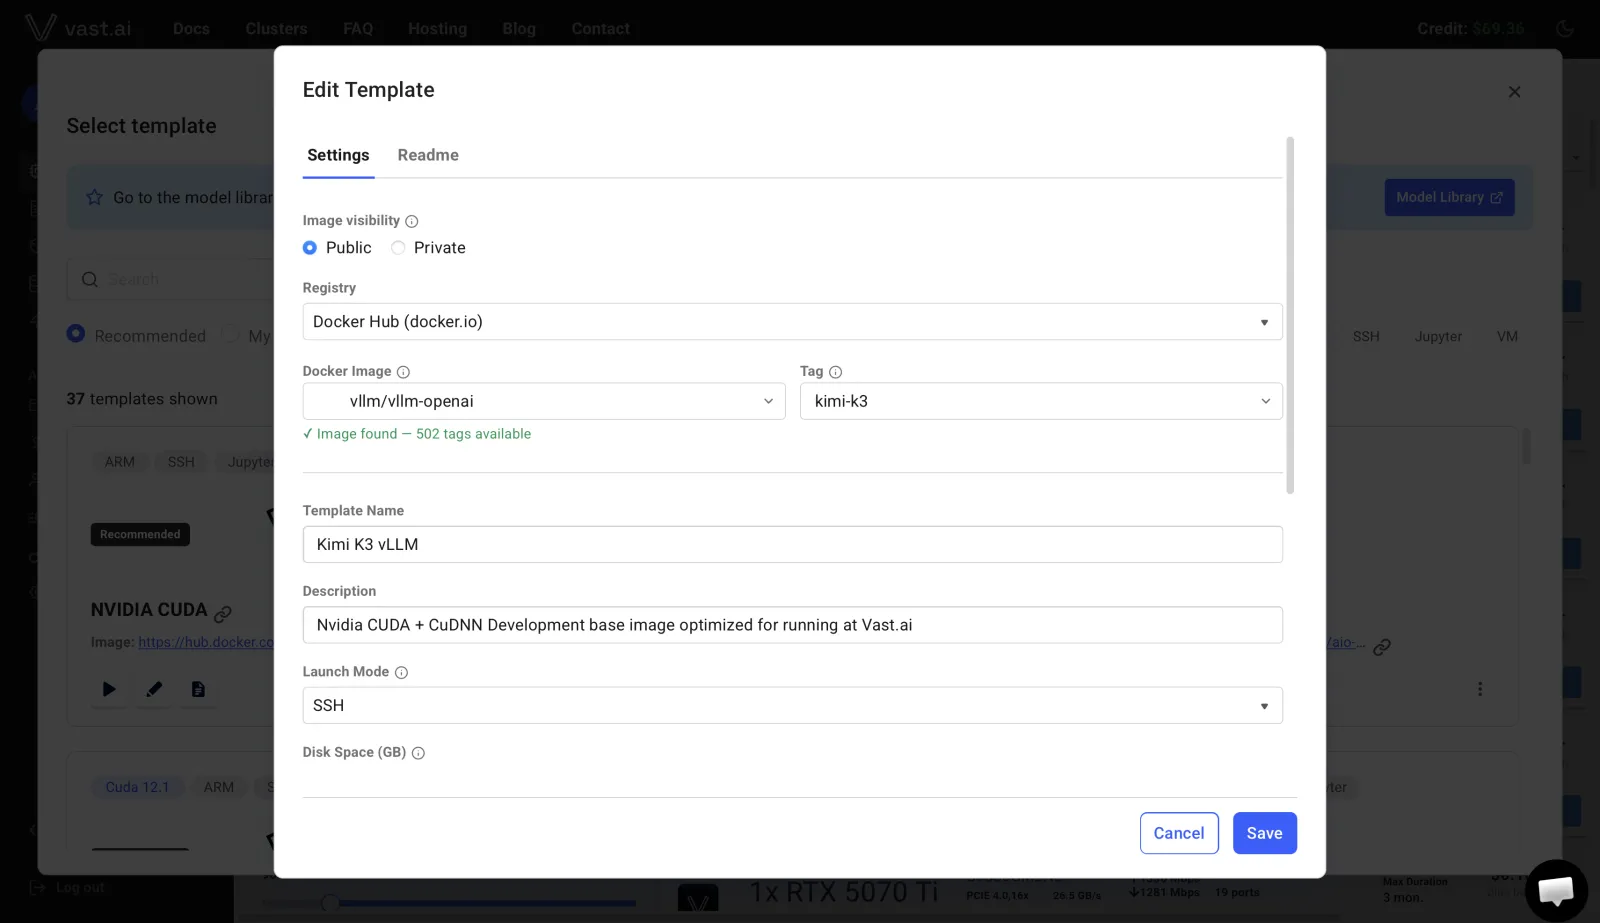Select Private image visibility
Image resolution: width=1600 pixels, height=923 pixels.
(398, 248)
